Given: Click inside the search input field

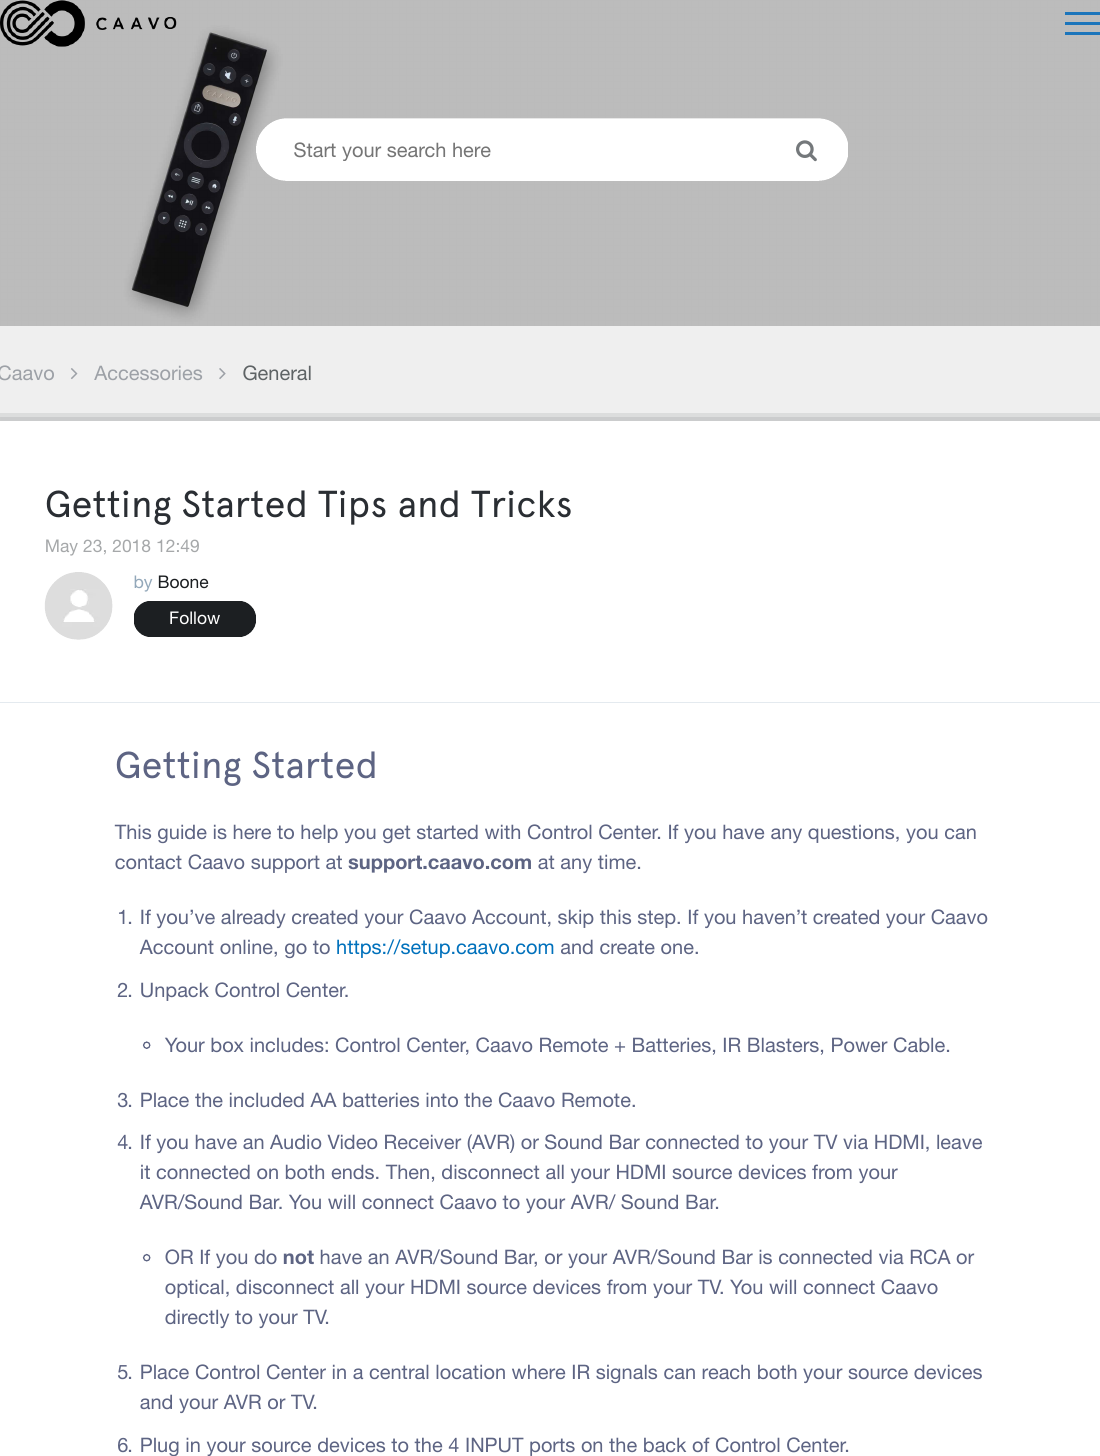Looking at the screenshot, I should [x=450, y=149].
